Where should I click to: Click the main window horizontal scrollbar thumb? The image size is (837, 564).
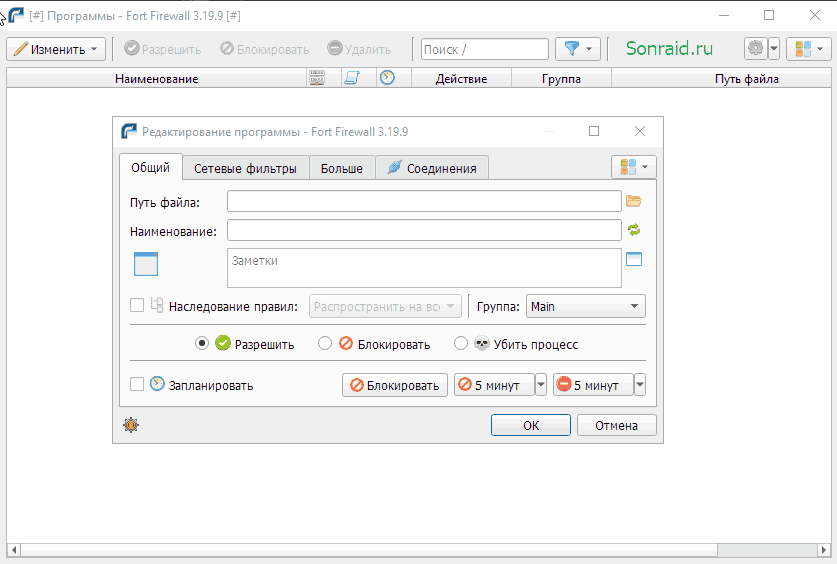(x=369, y=550)
